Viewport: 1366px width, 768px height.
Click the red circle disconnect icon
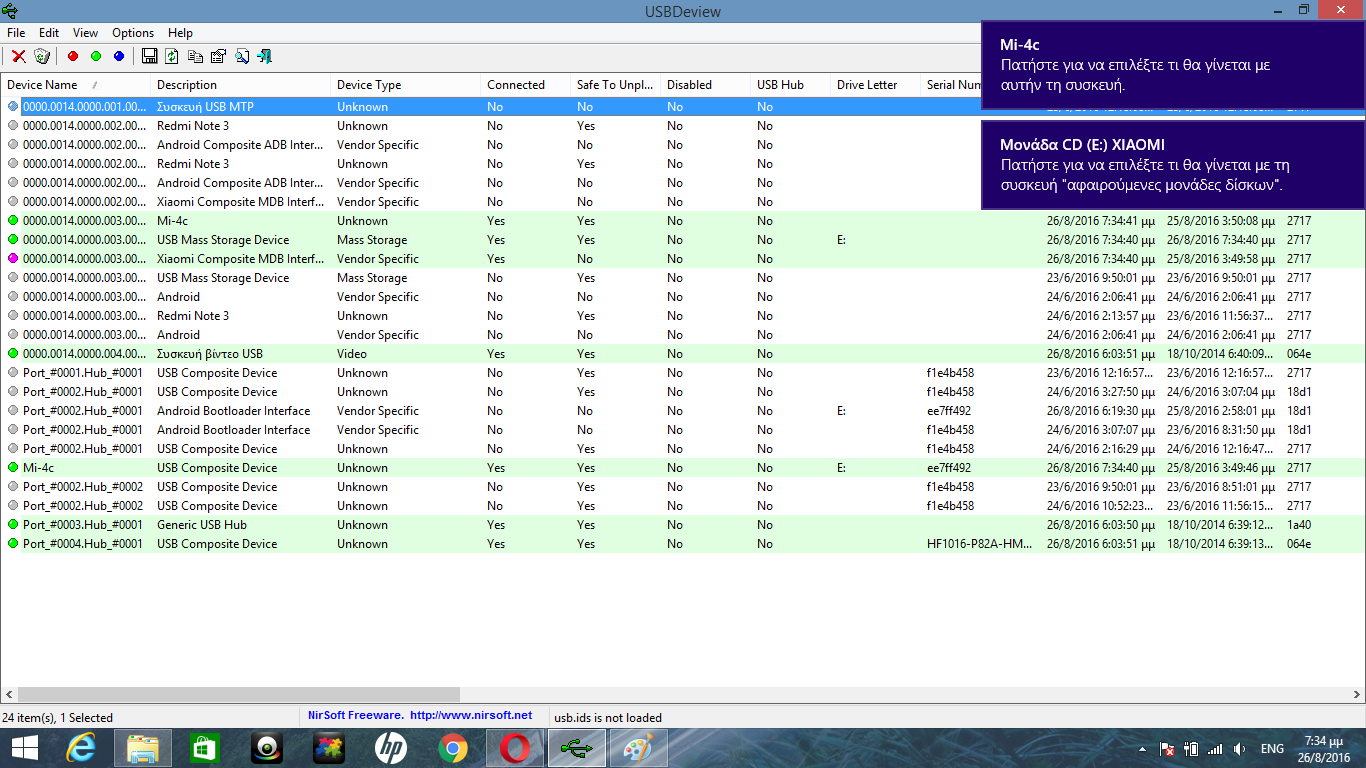(x=72, y=56)
